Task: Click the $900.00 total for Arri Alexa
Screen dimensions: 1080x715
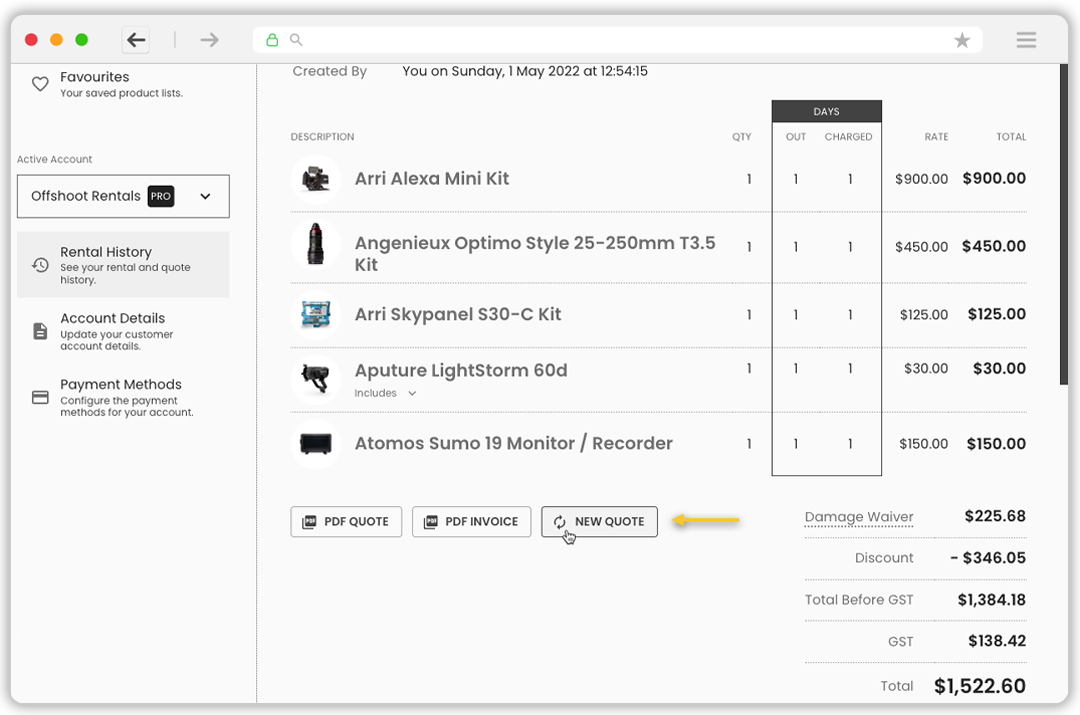Action: click(x=994, y=178)
